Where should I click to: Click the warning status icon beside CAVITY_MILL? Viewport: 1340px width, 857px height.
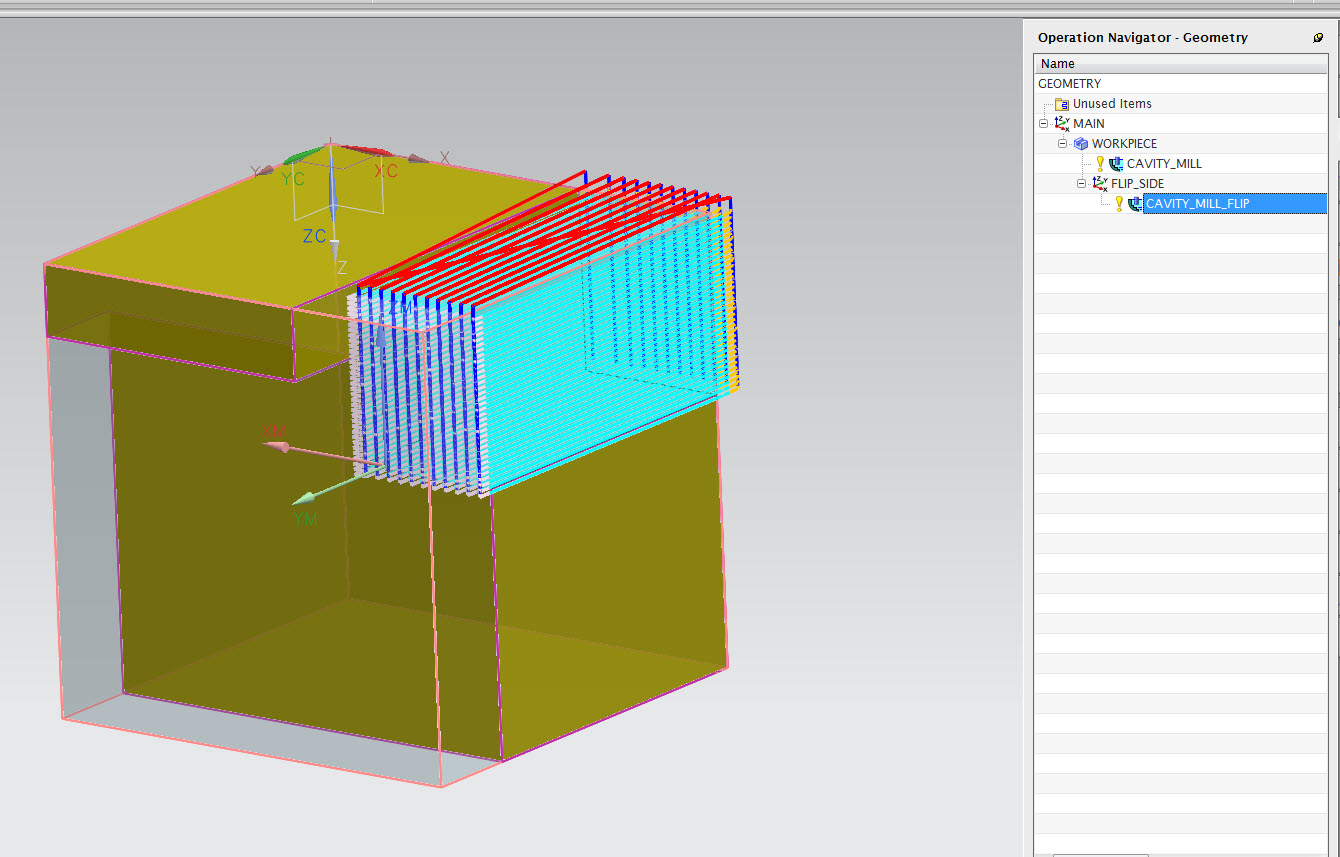1100,163
